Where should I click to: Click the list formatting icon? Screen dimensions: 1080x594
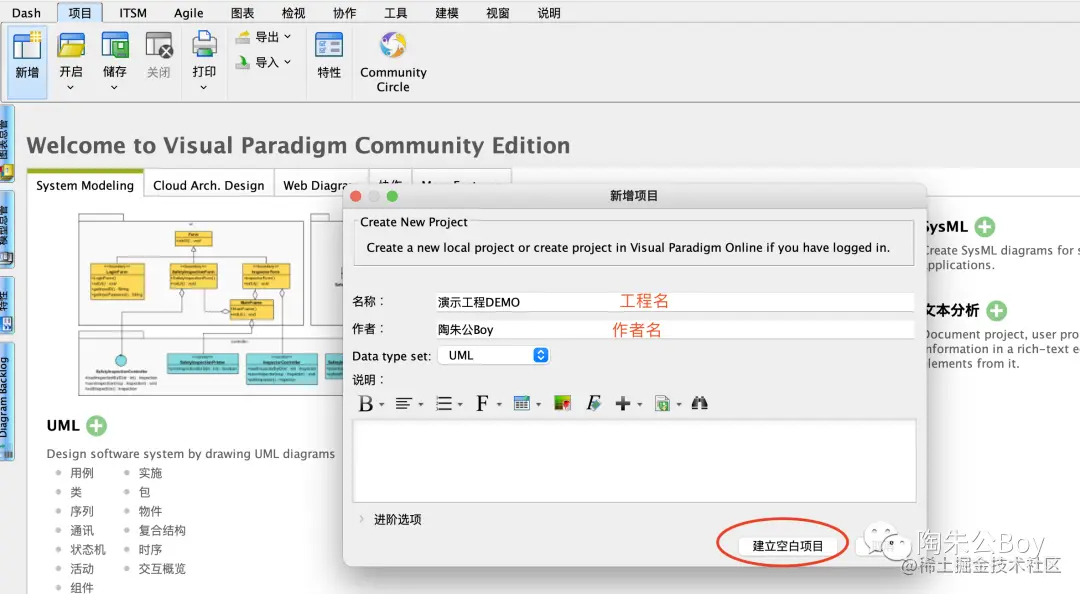(x=444, y=404)
